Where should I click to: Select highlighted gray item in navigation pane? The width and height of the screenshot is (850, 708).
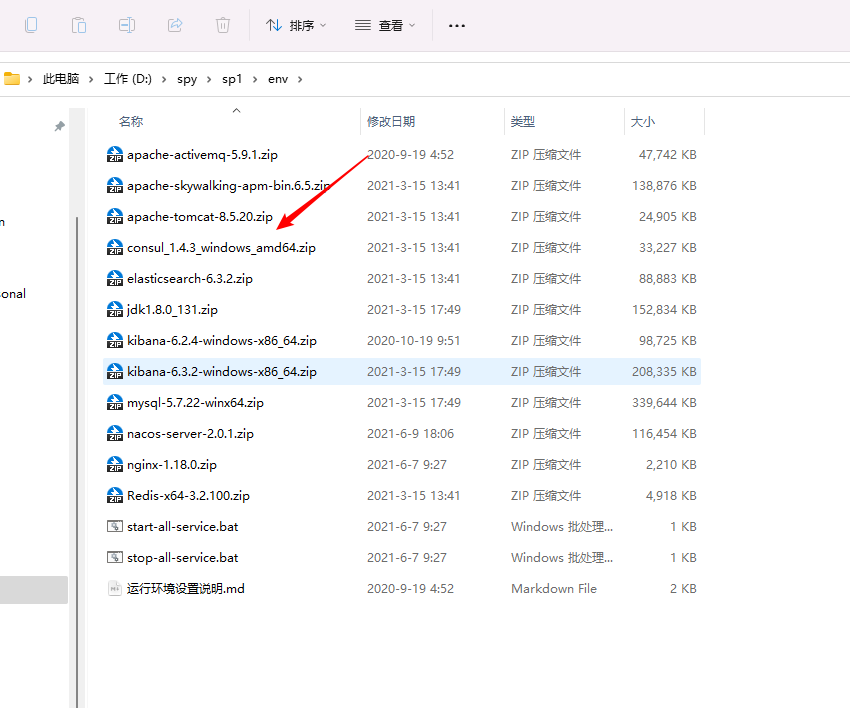34,590
